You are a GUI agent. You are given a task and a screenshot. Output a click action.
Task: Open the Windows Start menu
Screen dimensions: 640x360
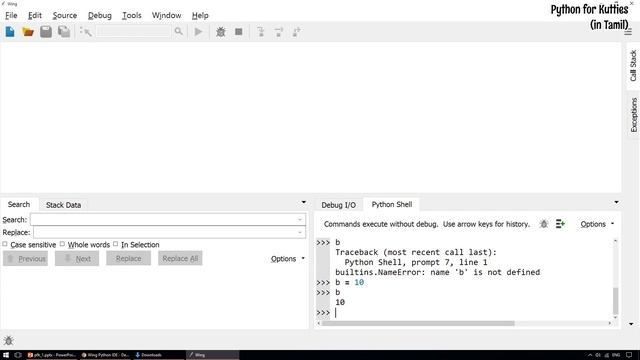(x=6, y=355)
